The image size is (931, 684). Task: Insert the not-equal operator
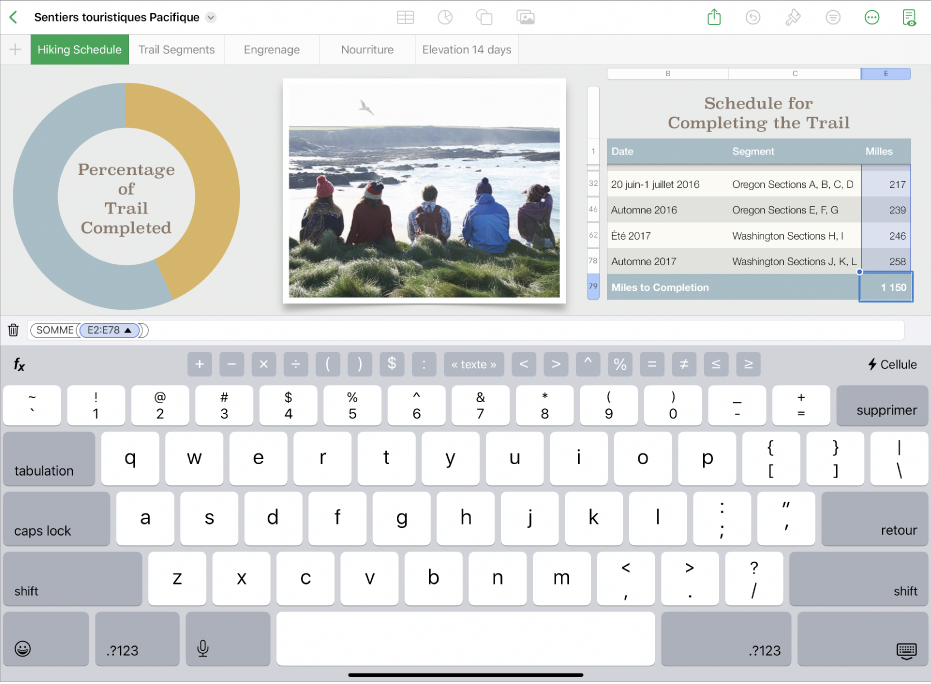pos(684,365)
